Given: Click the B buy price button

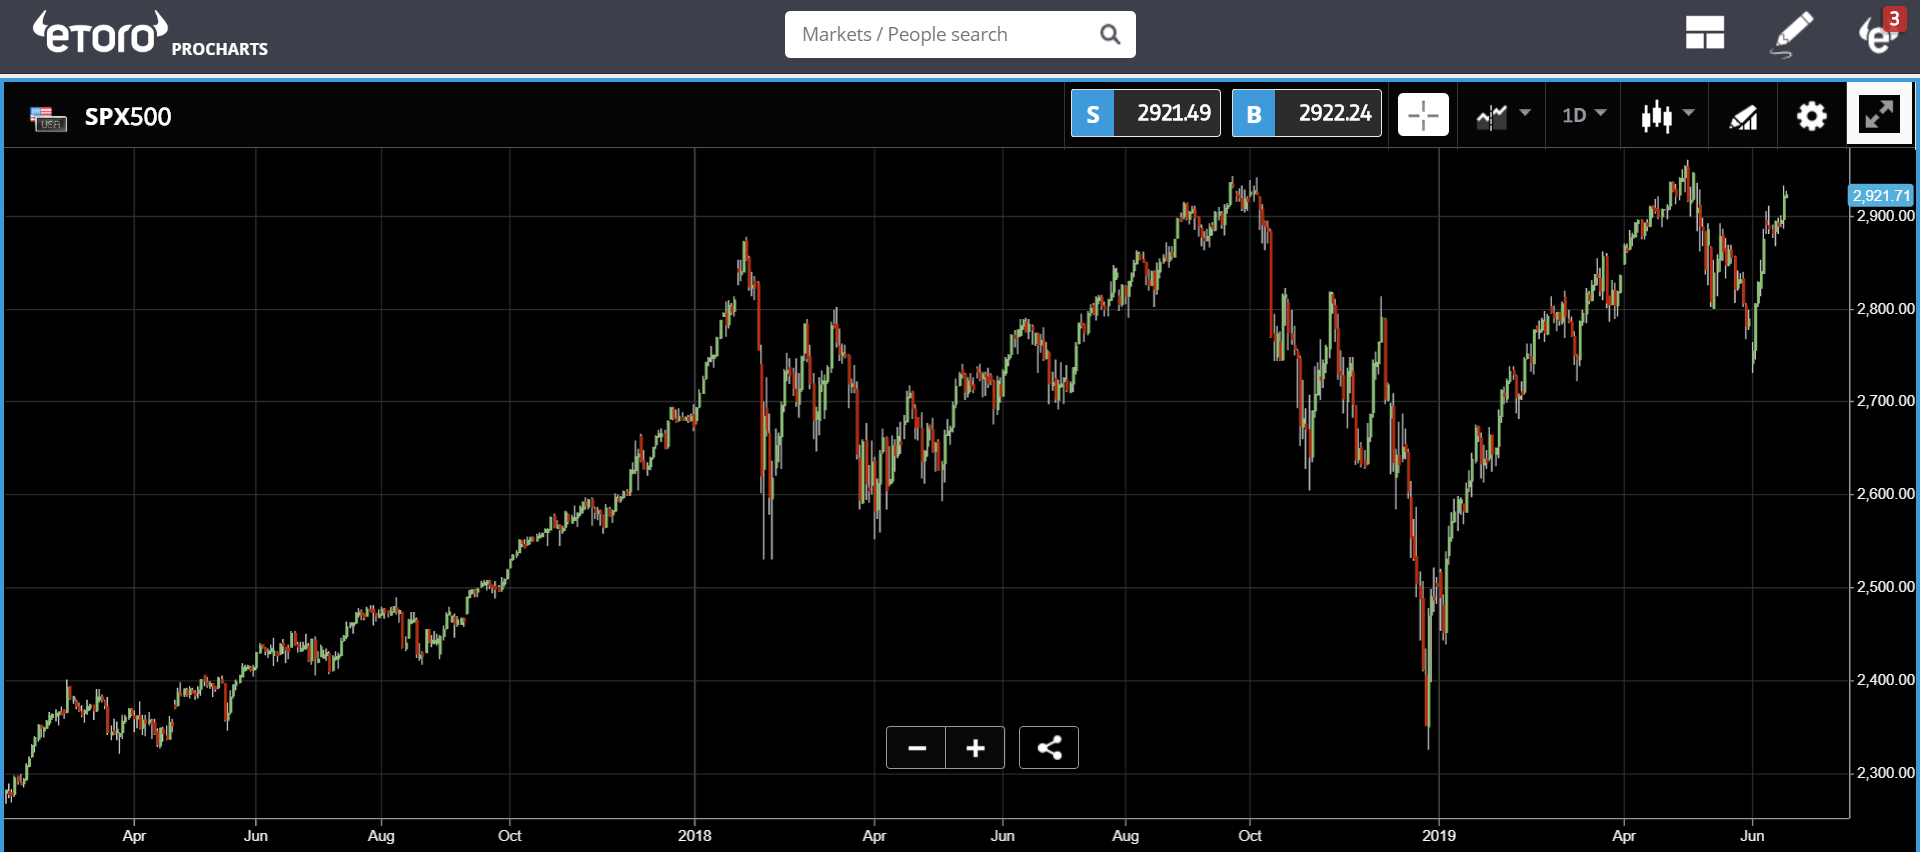Looking at the screenshot, I should (1307, 113).
